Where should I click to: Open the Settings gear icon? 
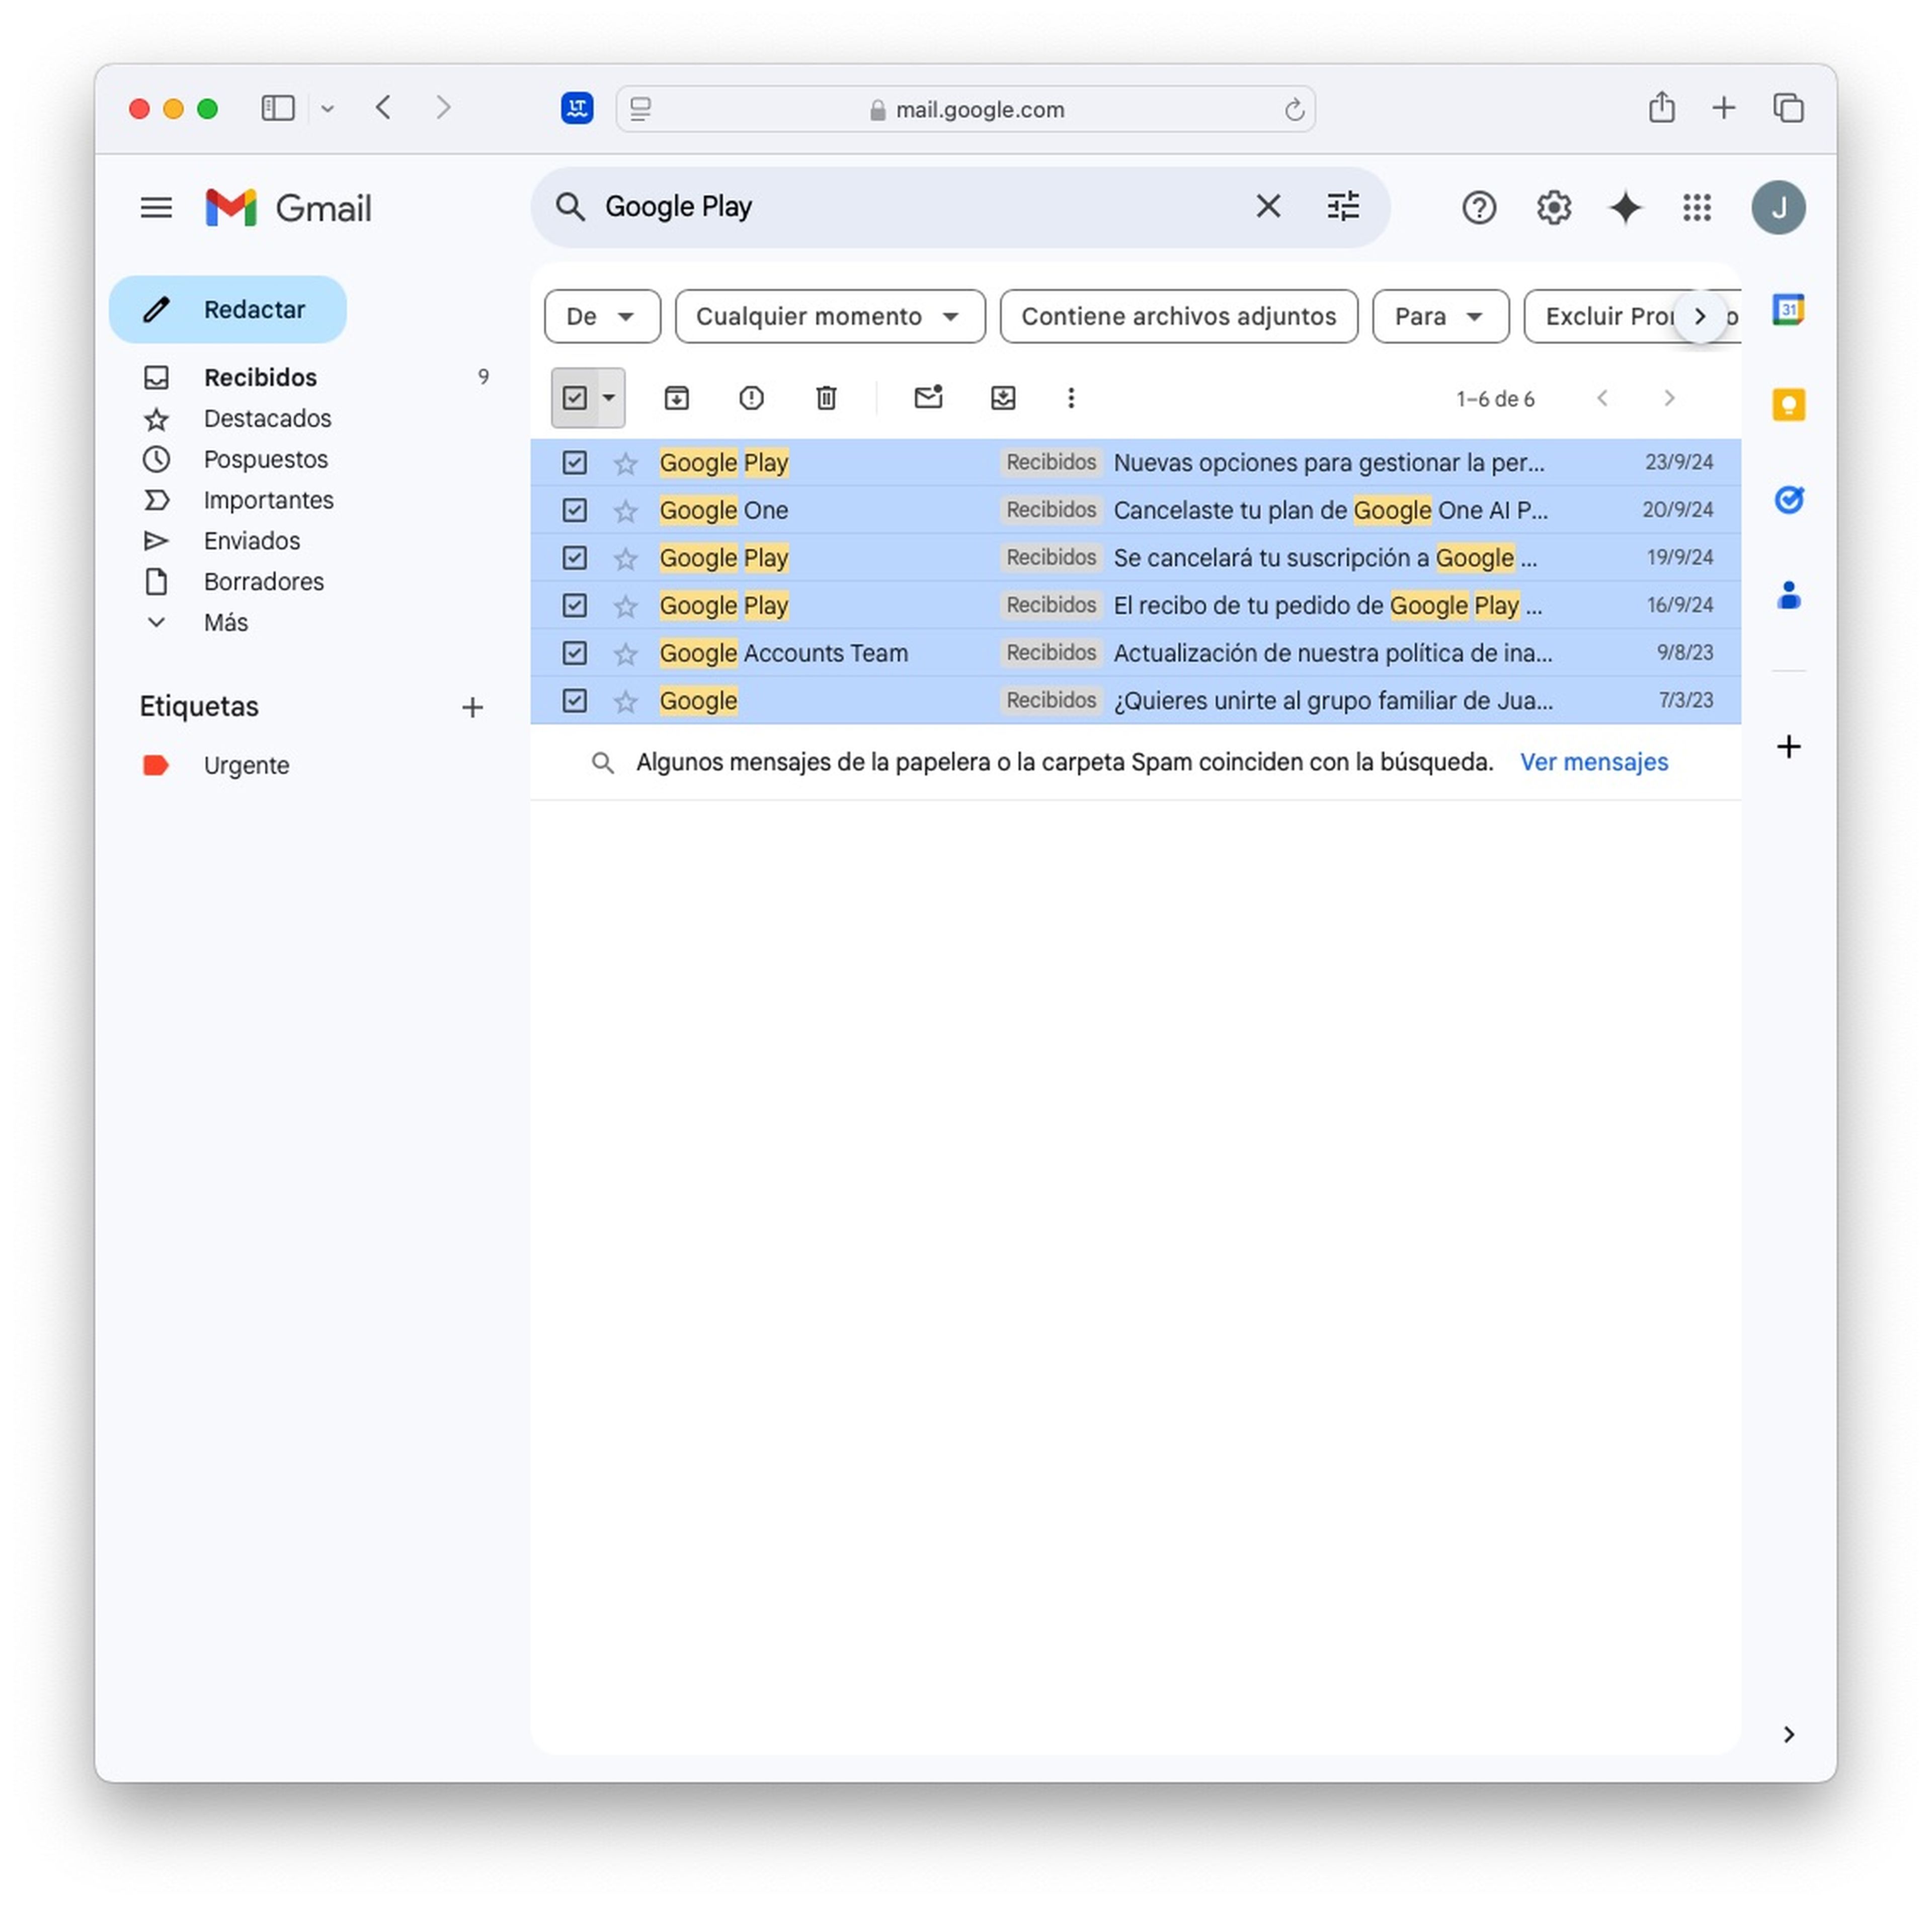[x=1554, y=208]
